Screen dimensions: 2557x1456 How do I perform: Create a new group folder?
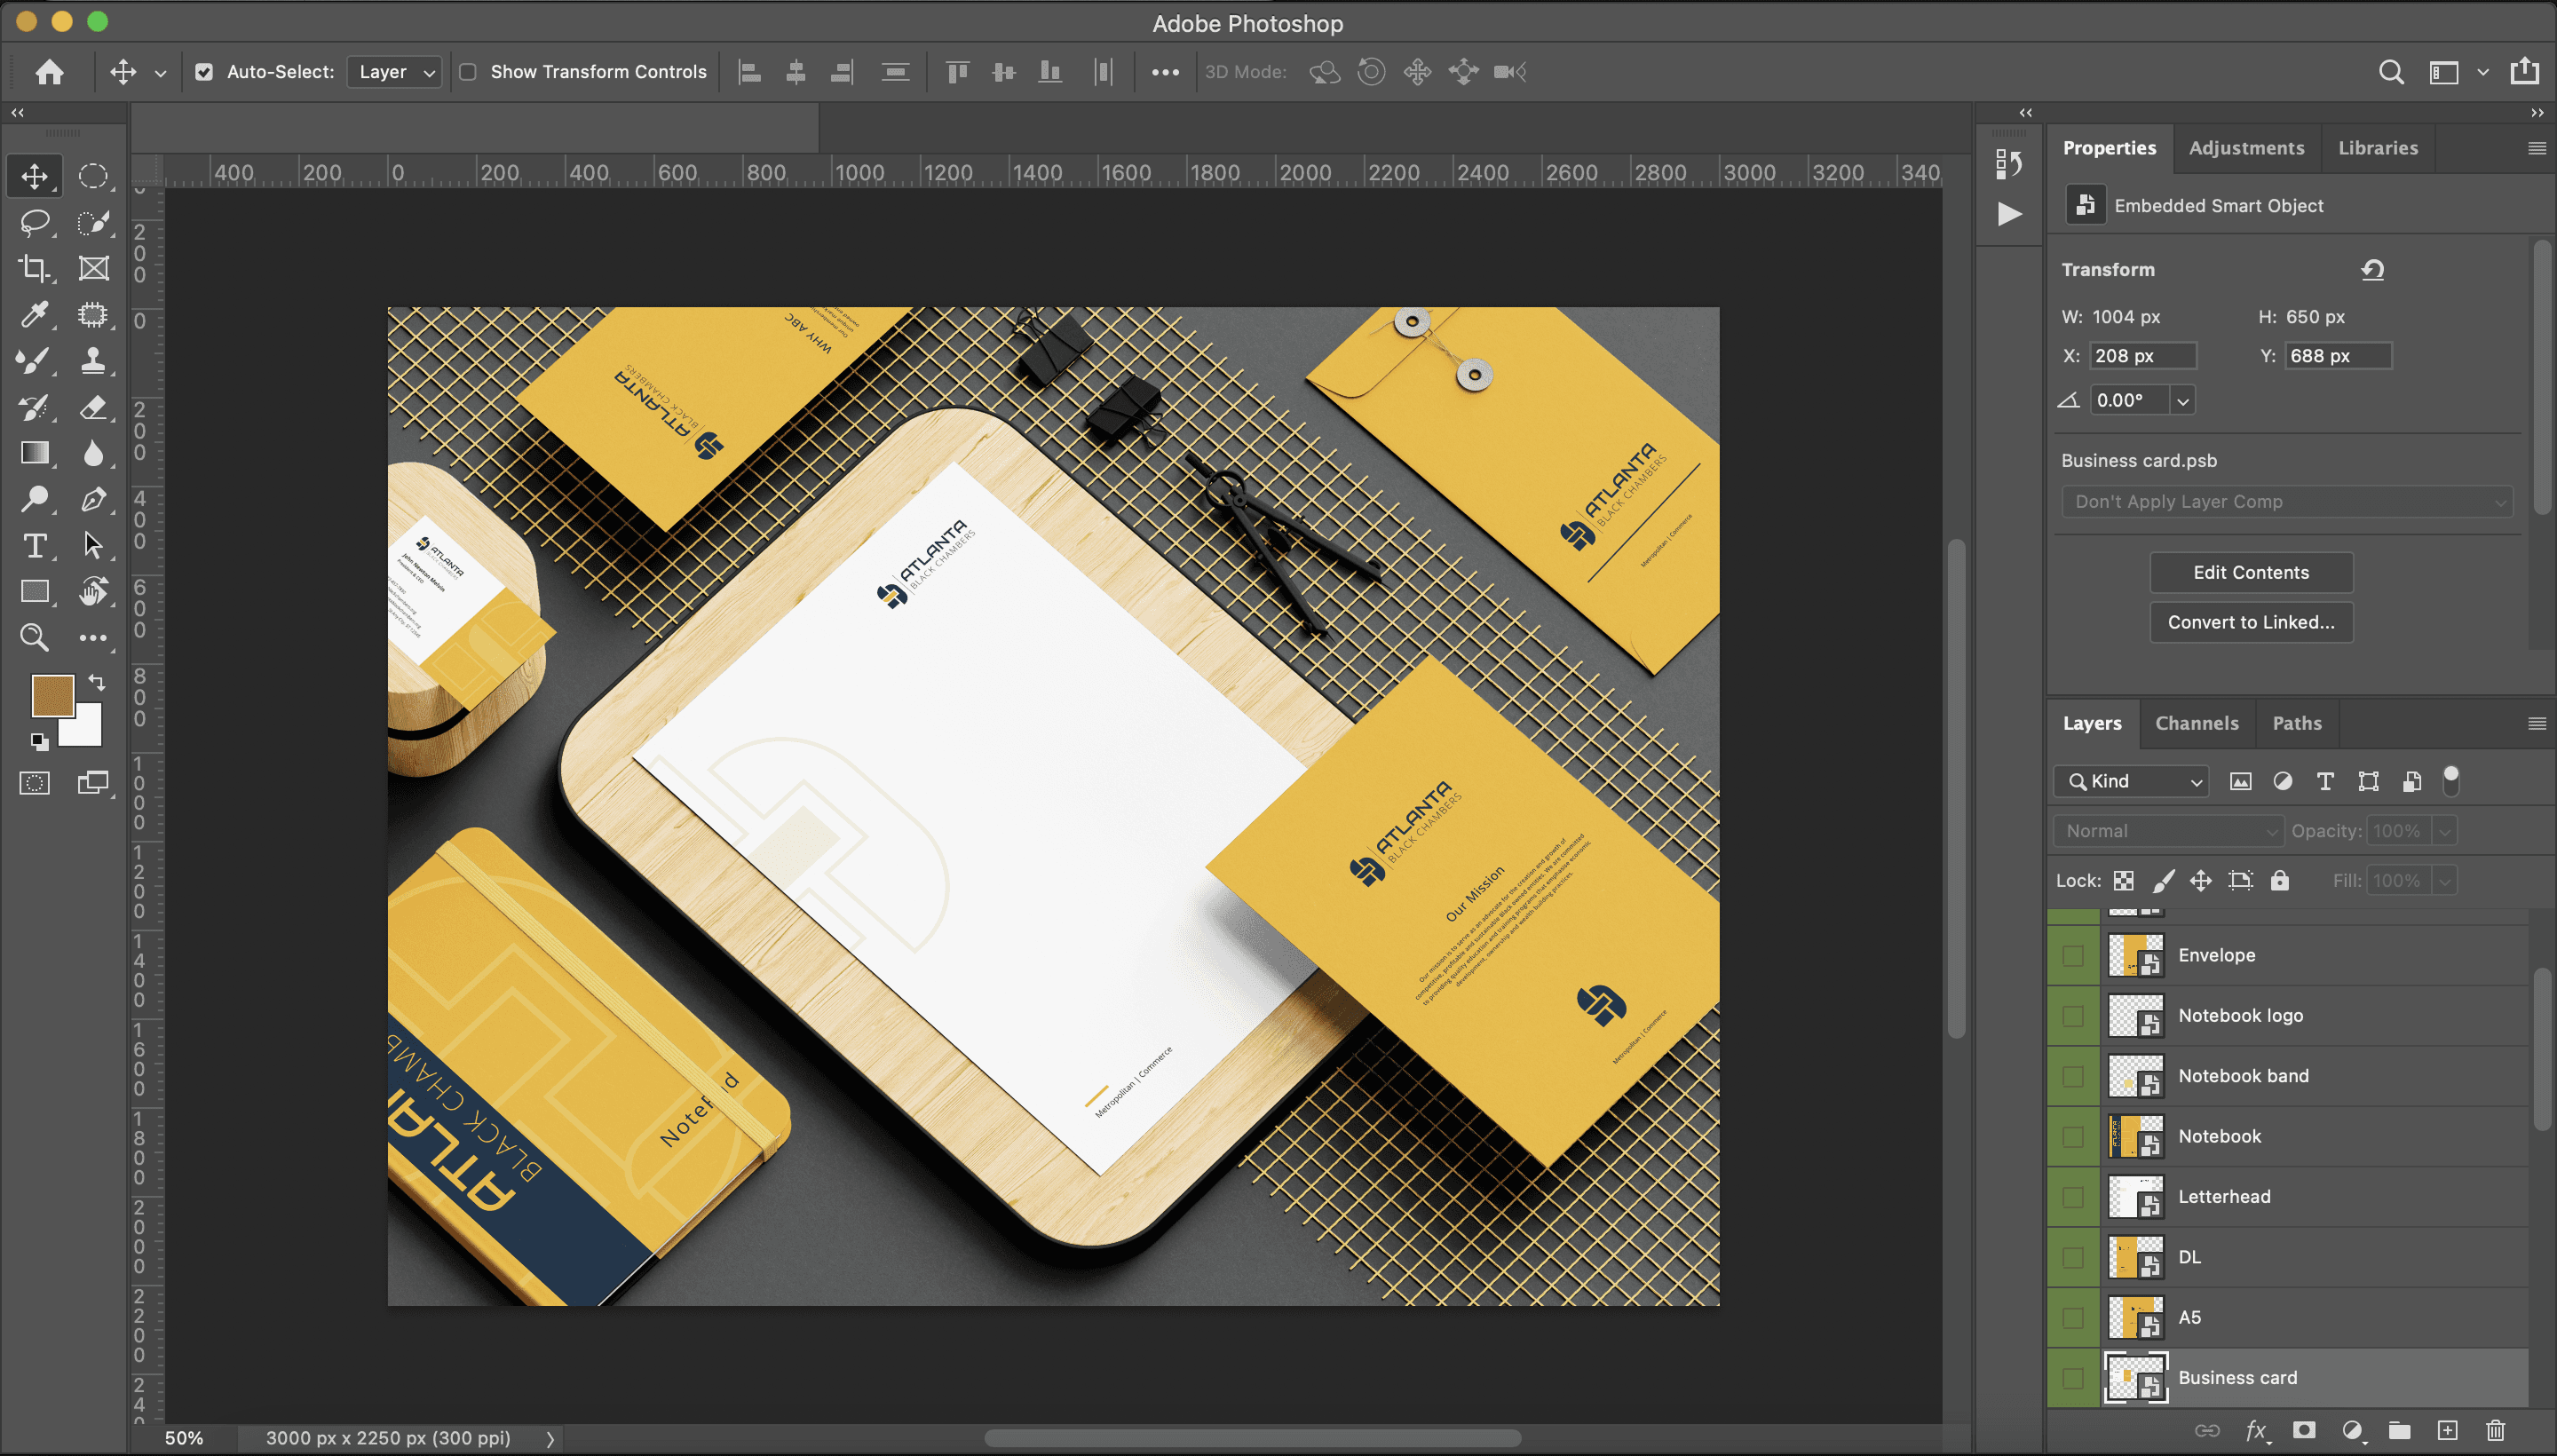(x=2399, y=1431)
